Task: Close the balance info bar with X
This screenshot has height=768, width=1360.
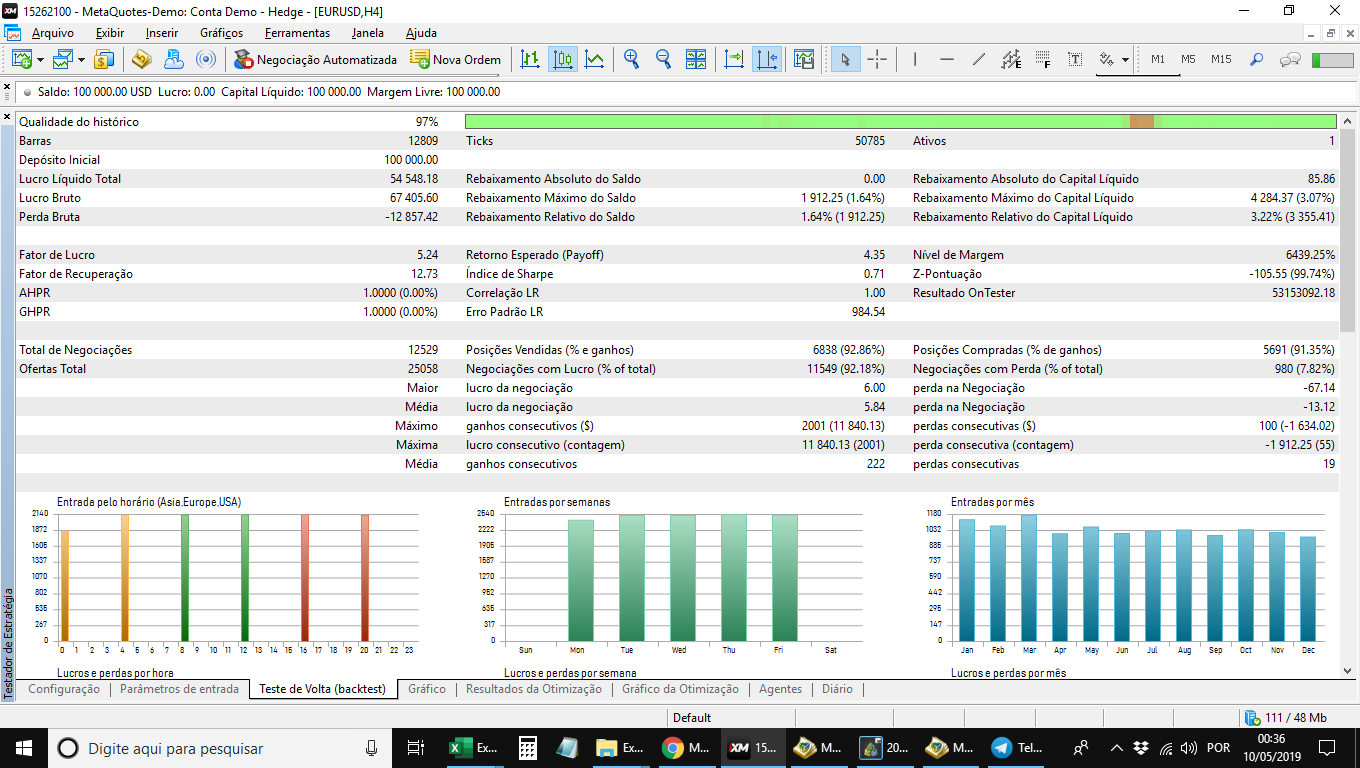Action: [x=7, y=88]
